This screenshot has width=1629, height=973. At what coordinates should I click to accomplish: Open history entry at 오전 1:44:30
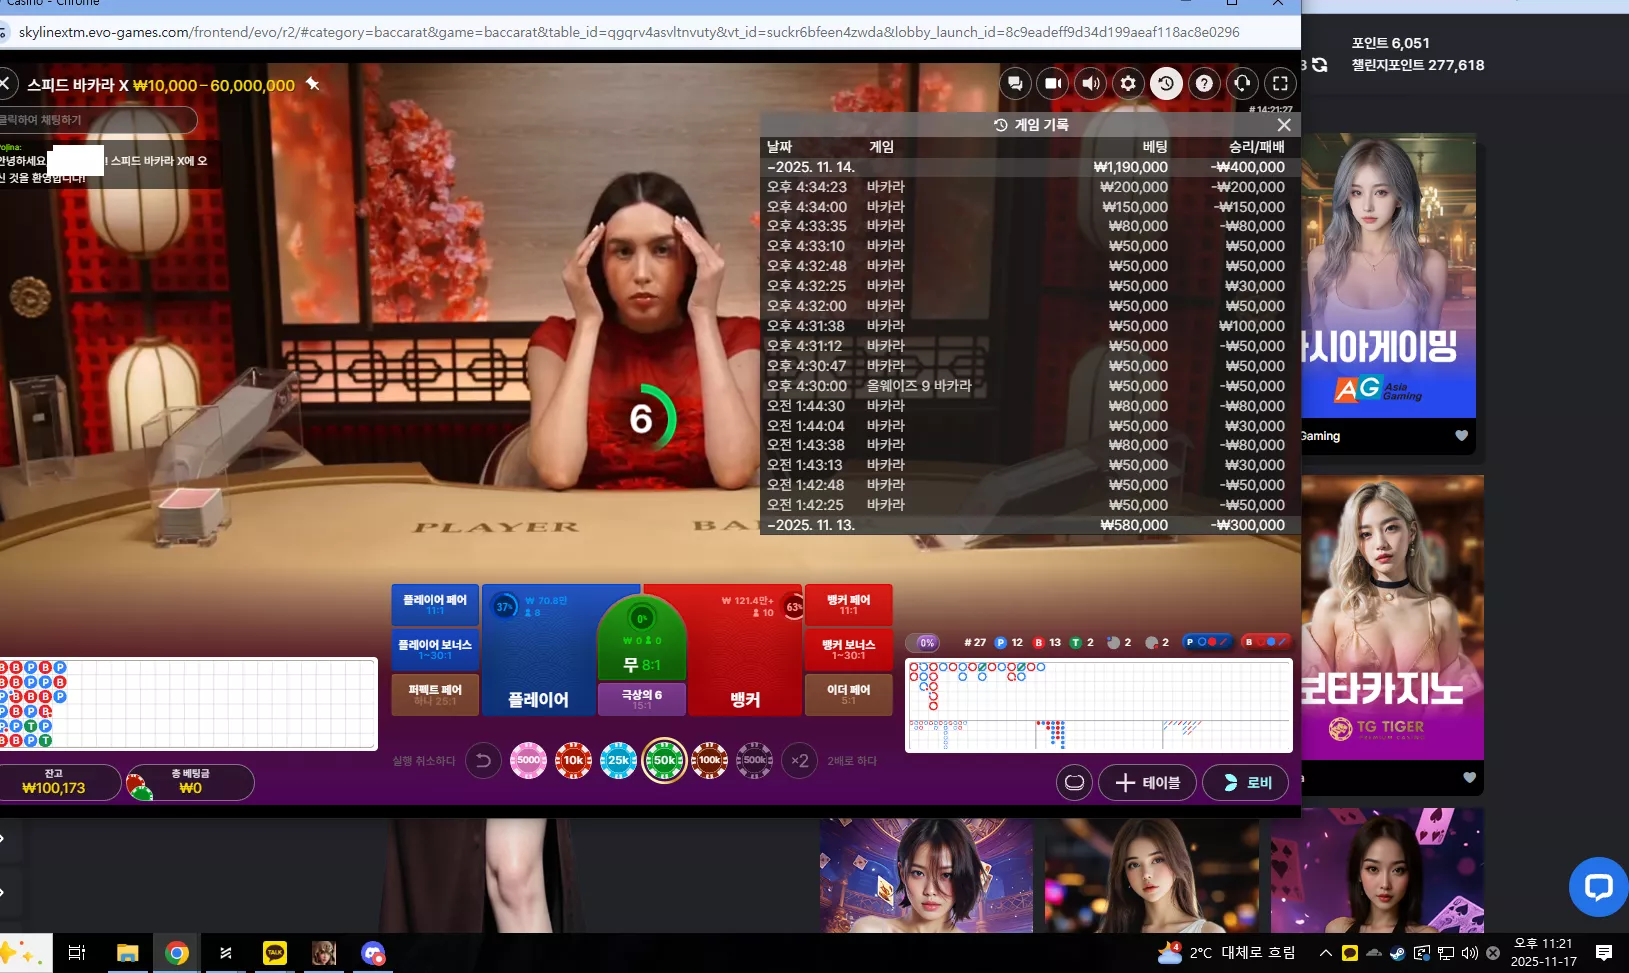pyautogui.click(x=1030, y=406)
